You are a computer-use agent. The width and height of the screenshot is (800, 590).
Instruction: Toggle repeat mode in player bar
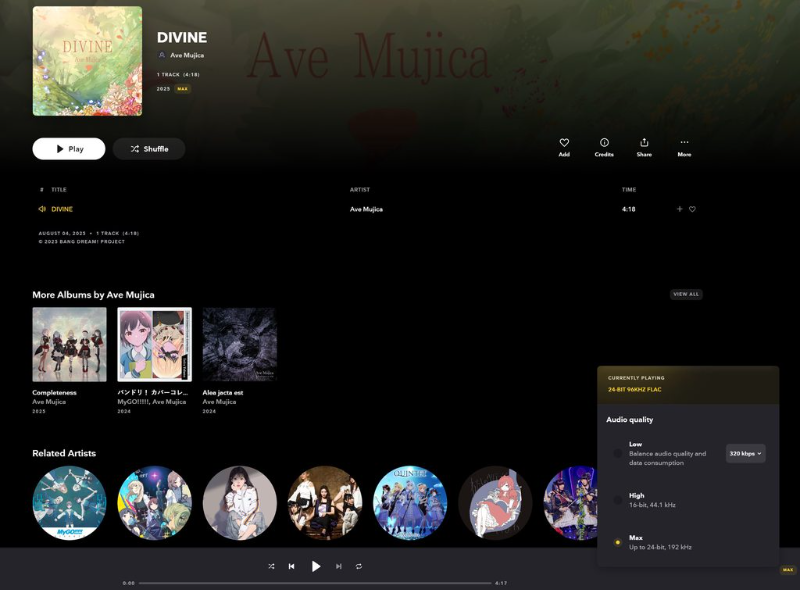click(359, 566)
